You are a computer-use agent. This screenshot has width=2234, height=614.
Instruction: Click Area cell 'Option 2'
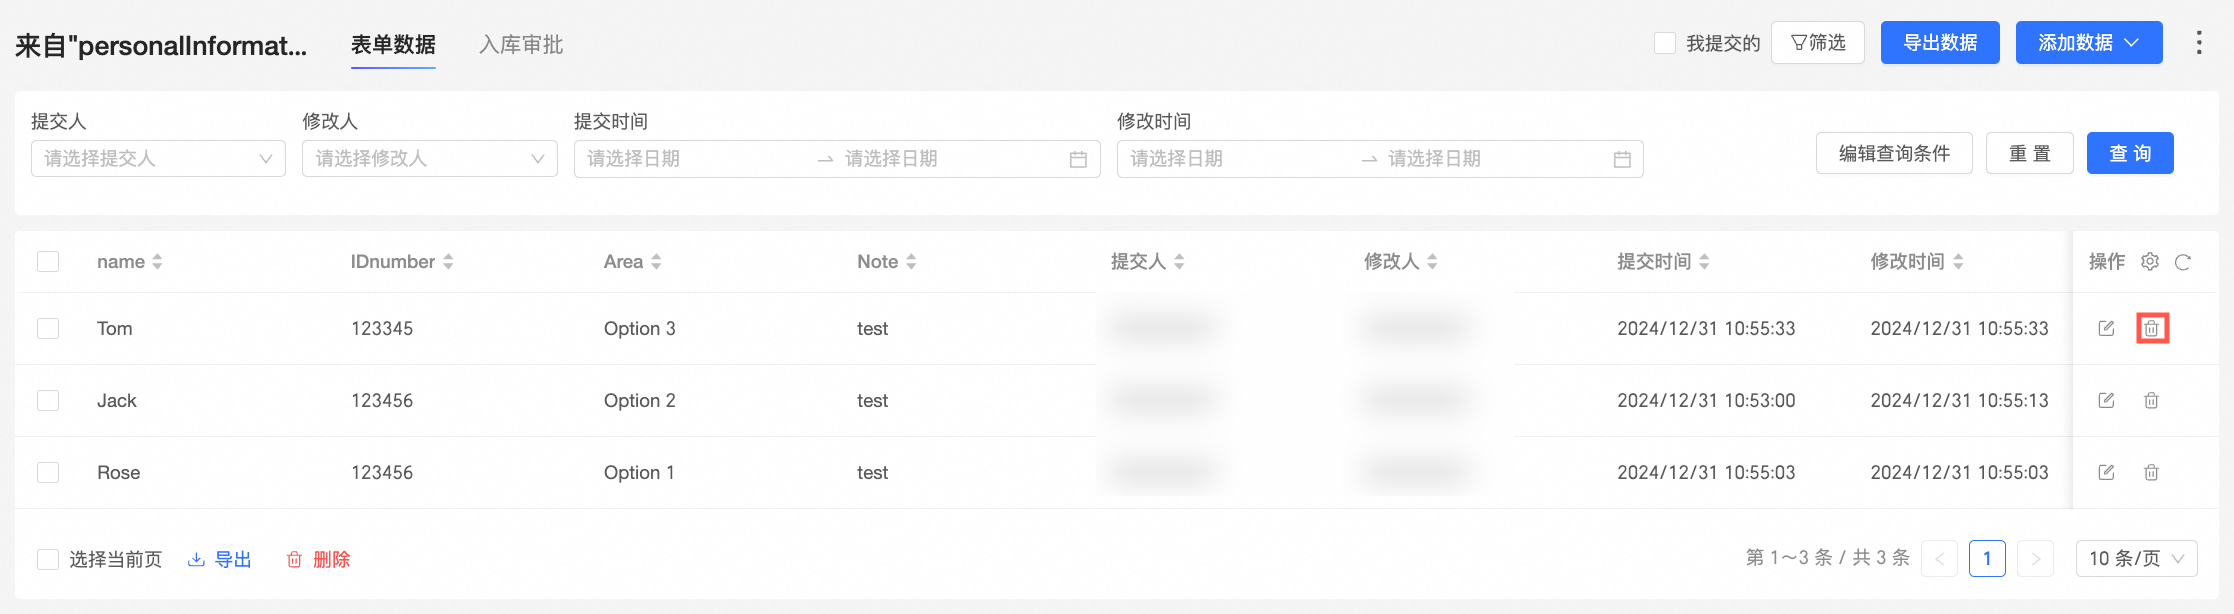pos(640,400)
